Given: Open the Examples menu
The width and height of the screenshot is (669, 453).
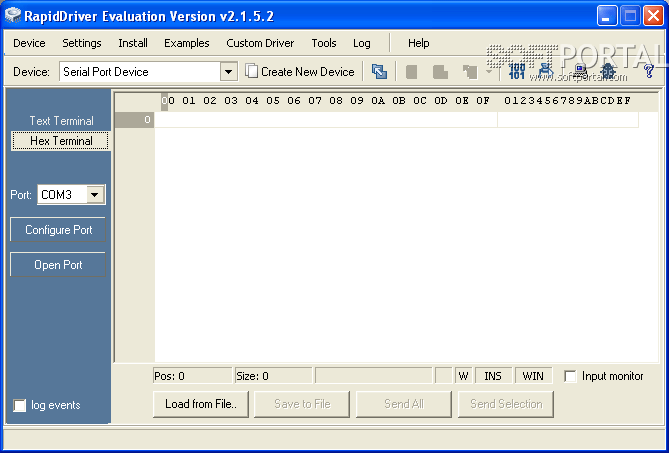Looking at the screenshot, I should click(186, 43).
